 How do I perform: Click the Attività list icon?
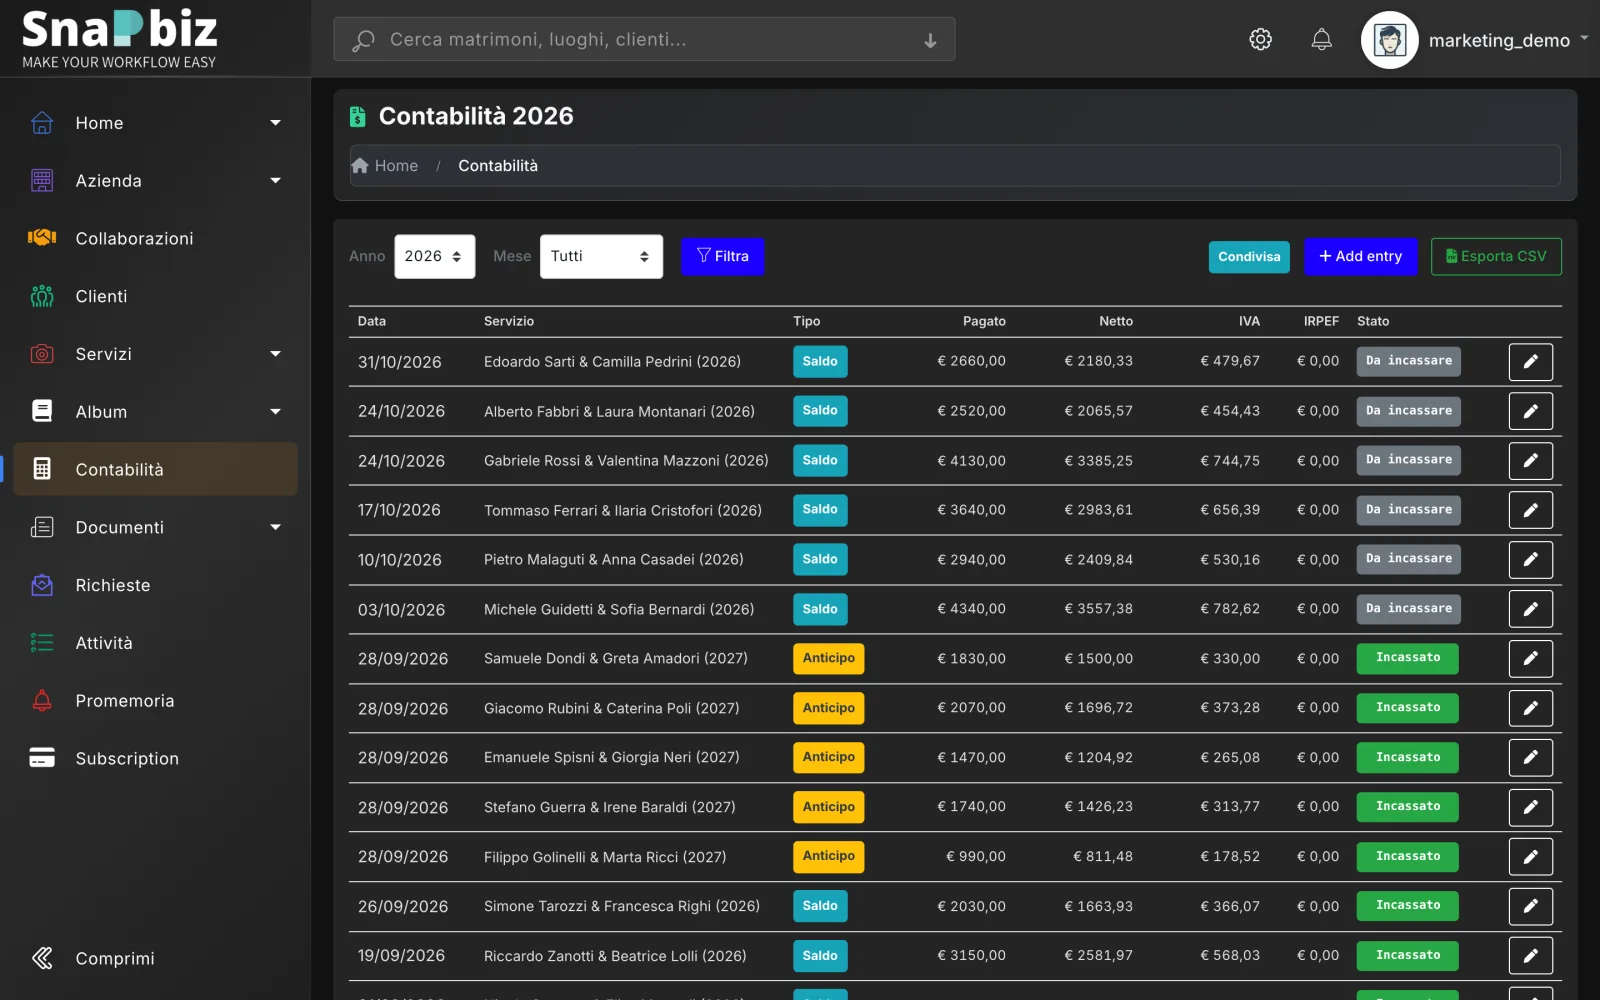tap(42, 643)
